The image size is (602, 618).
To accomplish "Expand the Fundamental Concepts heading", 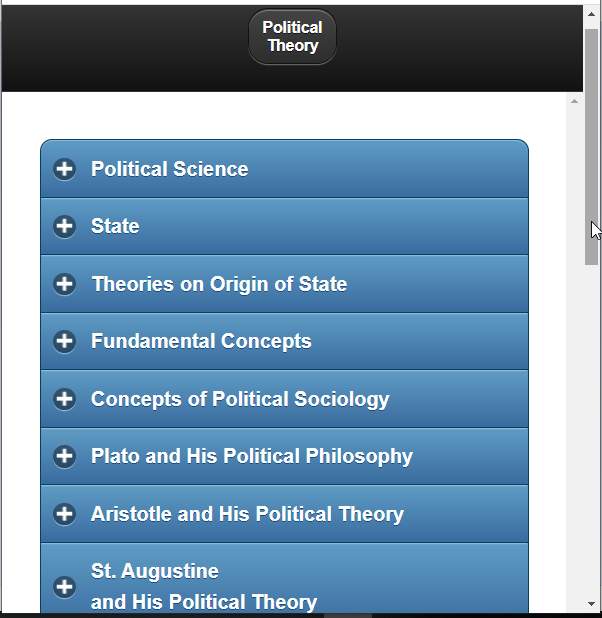I will [x=201, y=341].
